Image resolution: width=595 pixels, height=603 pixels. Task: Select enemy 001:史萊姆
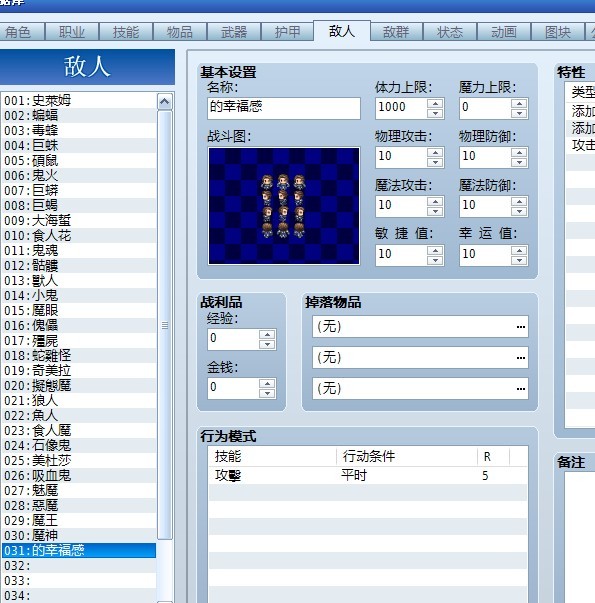point(79,101)
